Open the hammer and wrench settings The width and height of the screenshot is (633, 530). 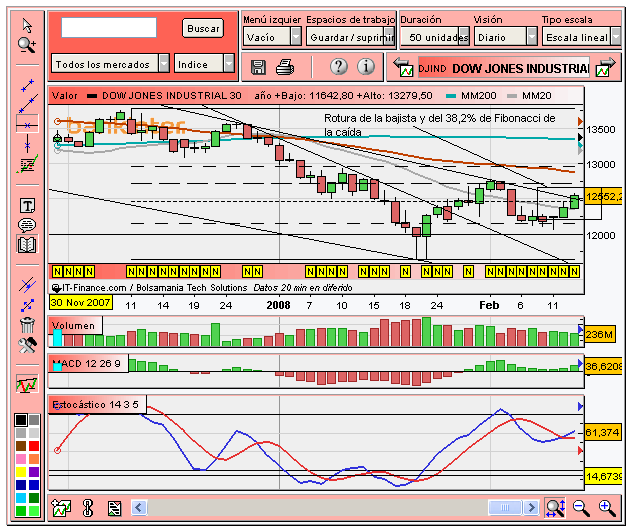point(27,345)
